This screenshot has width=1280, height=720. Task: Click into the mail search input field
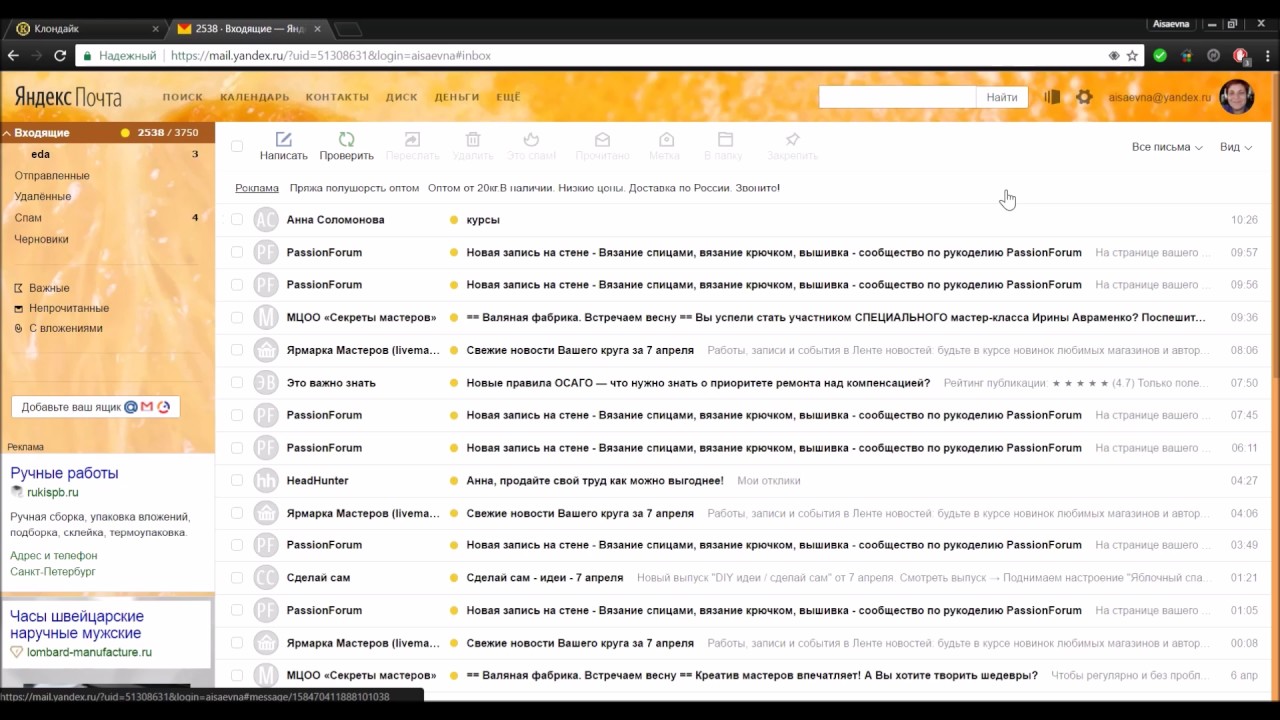896,97
